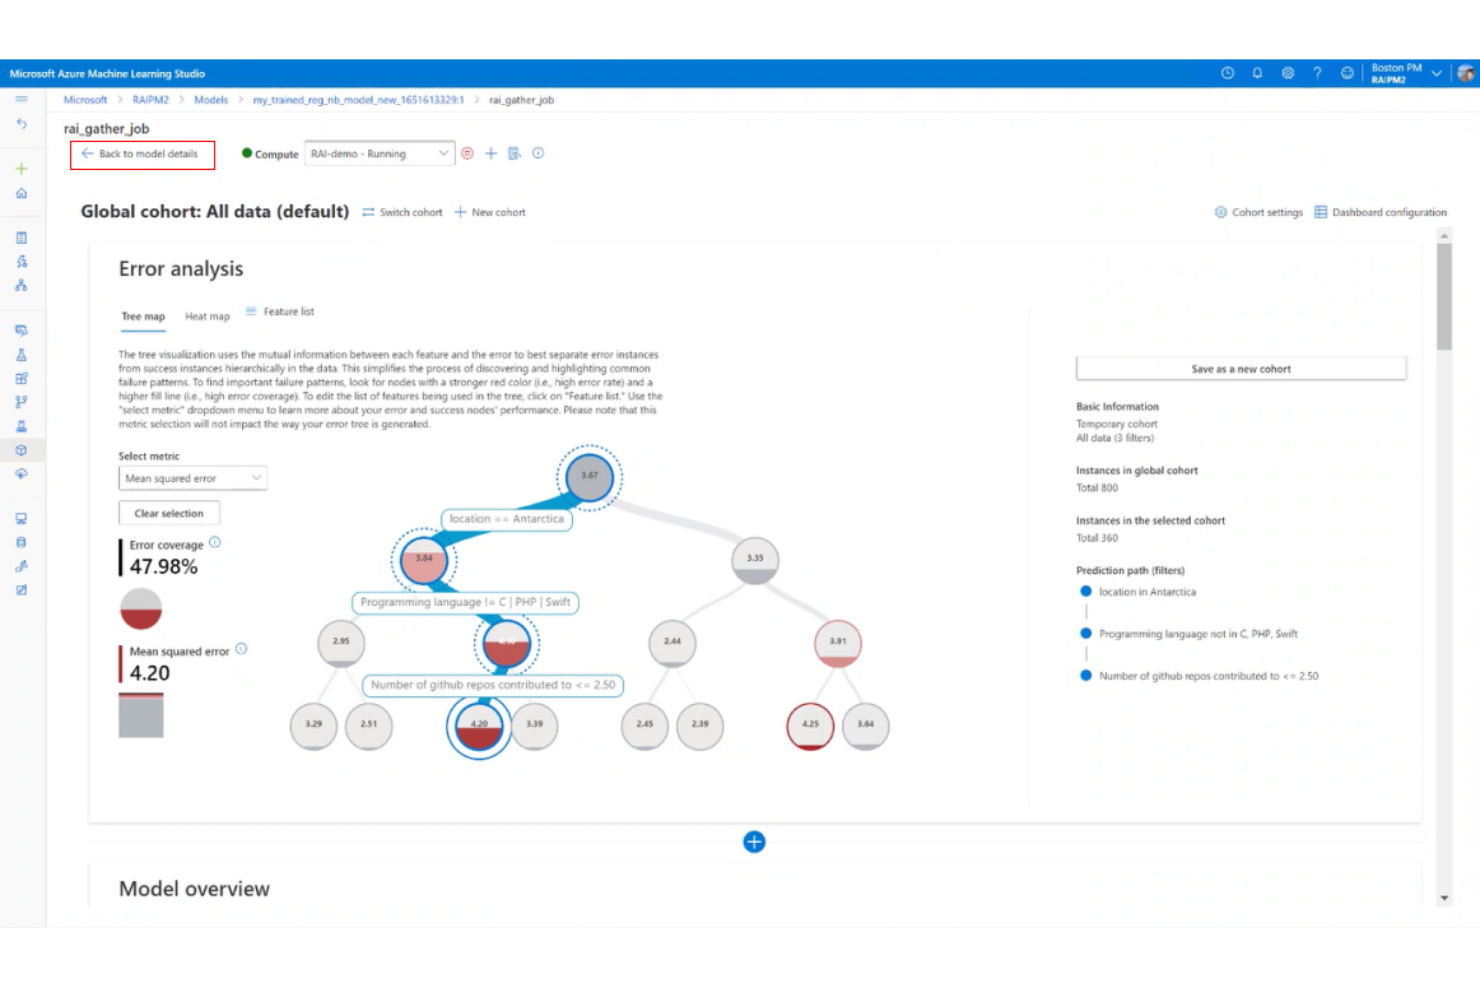Open the Models cube icon in sidebar
The height and width of the screenshot is (987, 1480).
[21, 450]
